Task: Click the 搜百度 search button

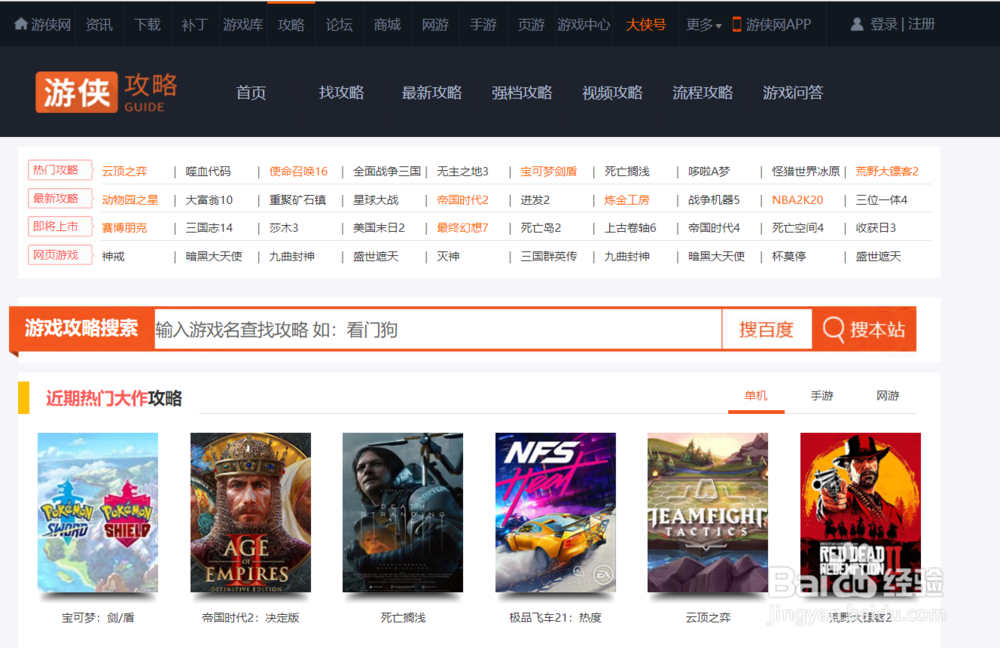Action: coord(767,330)
